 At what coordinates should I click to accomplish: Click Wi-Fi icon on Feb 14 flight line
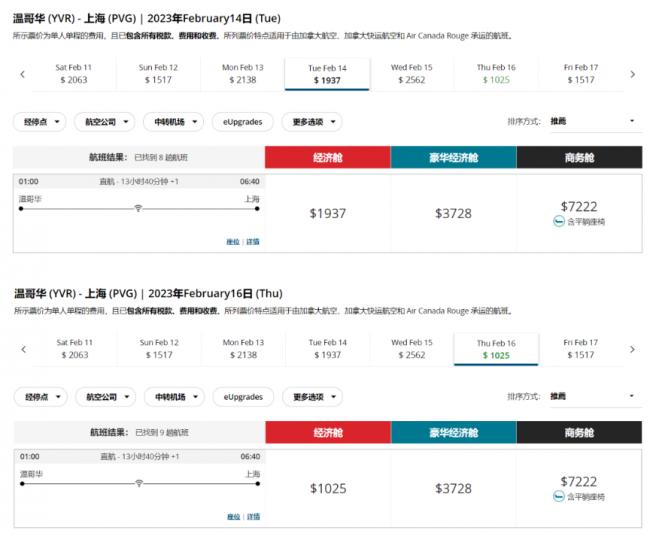[138, 208]
